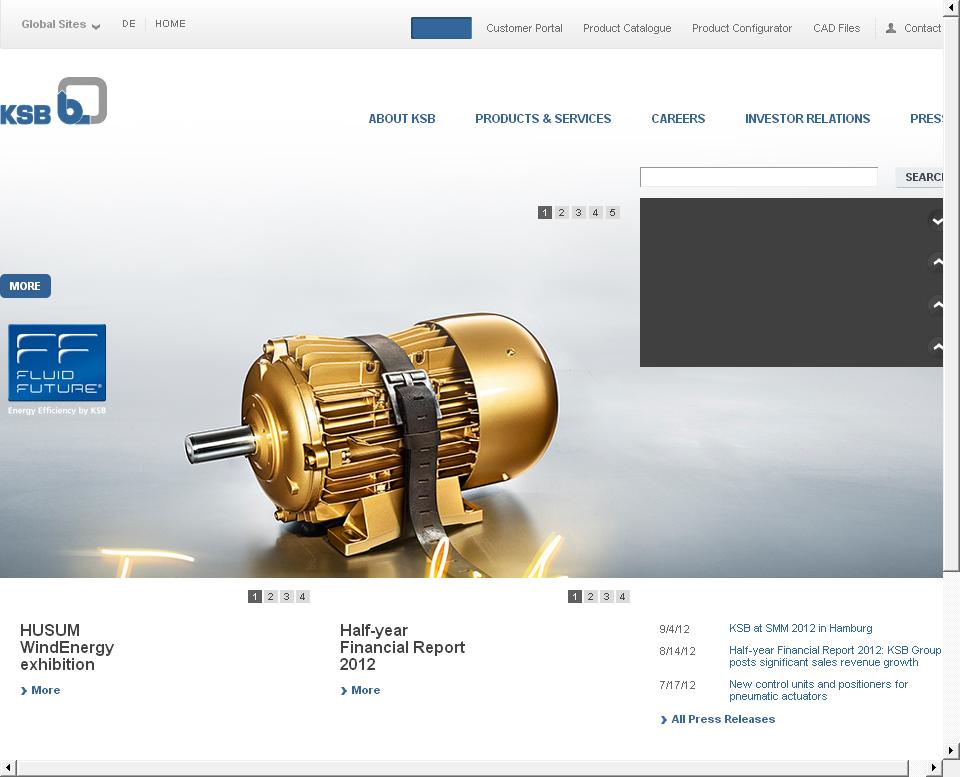Open PRODUCTS & SERVICES menu

(x=543, y=119)
